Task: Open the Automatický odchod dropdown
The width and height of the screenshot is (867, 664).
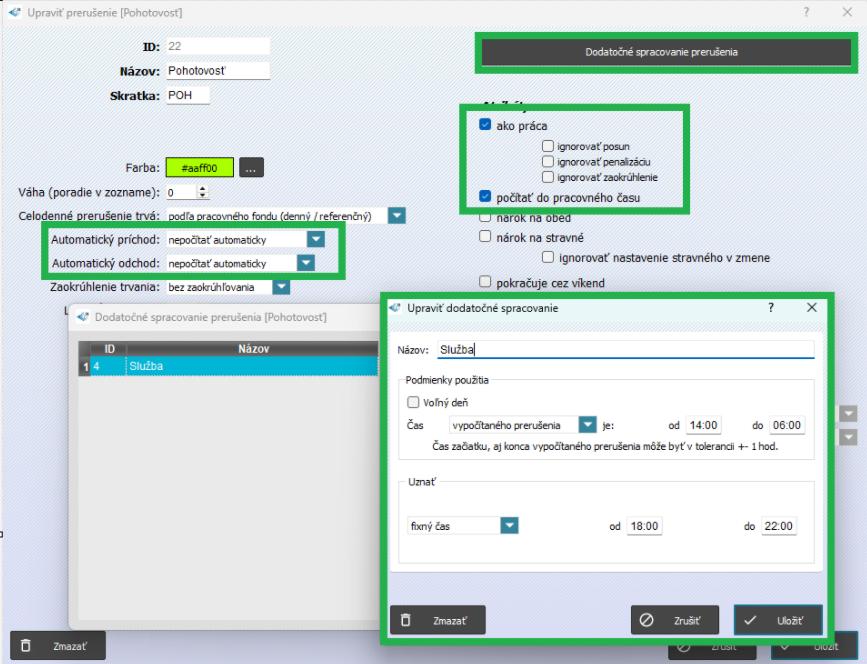Action: point(306,263)
